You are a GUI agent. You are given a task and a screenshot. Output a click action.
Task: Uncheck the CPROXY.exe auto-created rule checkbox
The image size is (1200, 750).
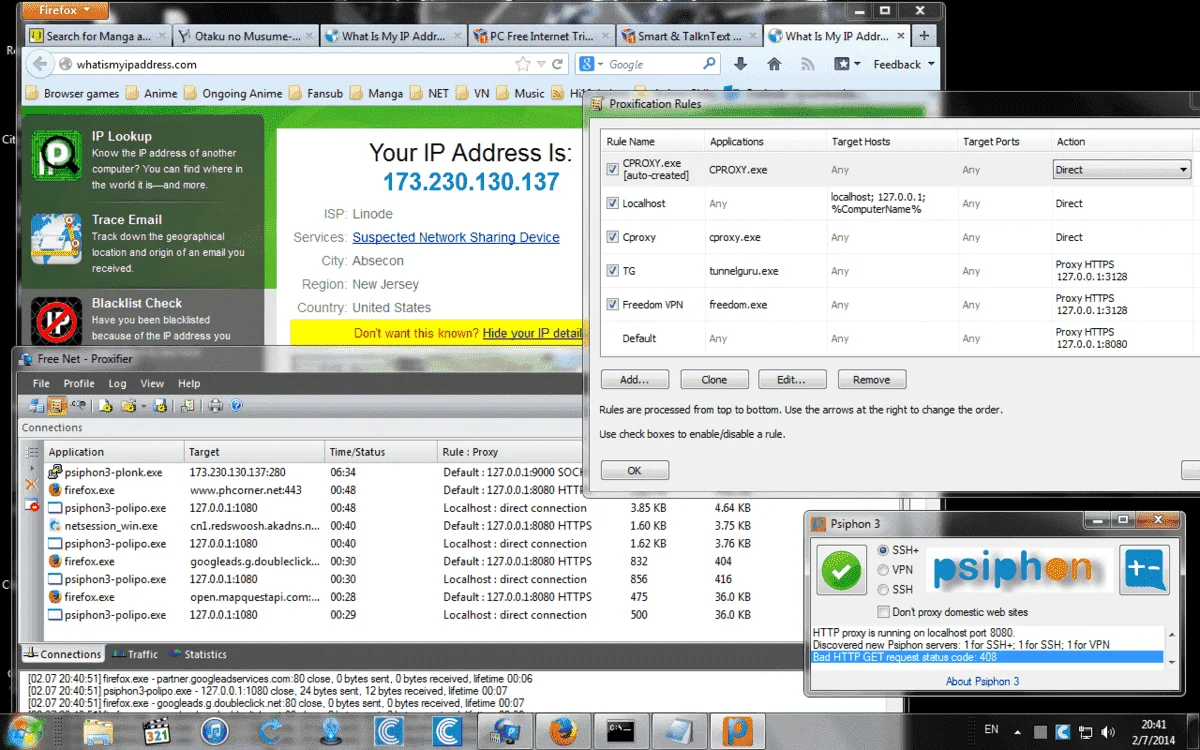click(x=613, y=169)
